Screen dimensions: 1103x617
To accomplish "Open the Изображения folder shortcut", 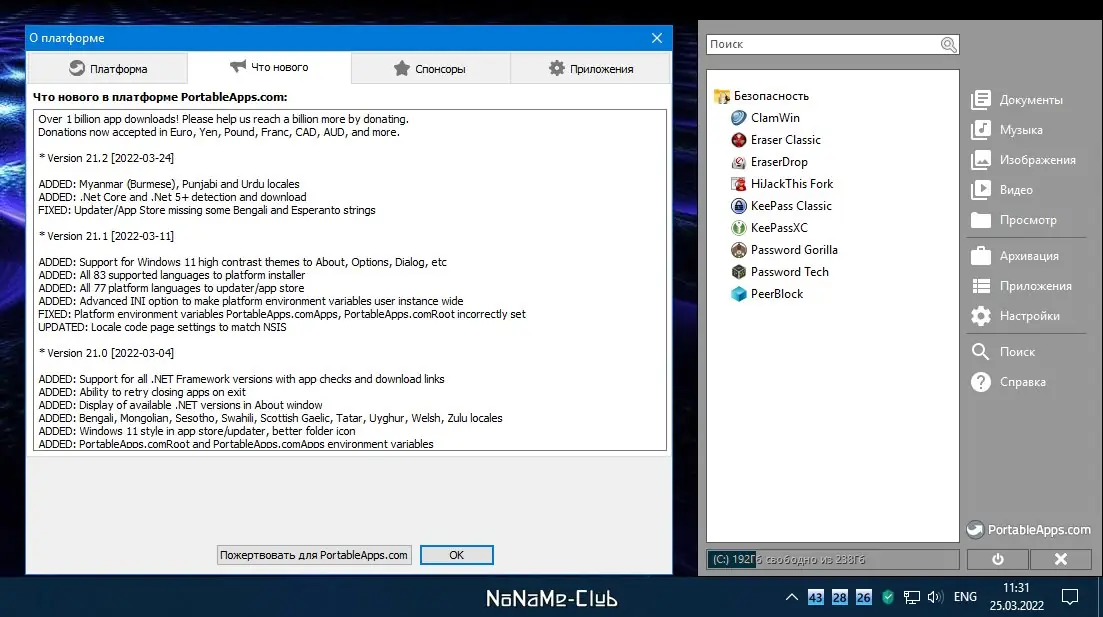I will coord(1024,160).
